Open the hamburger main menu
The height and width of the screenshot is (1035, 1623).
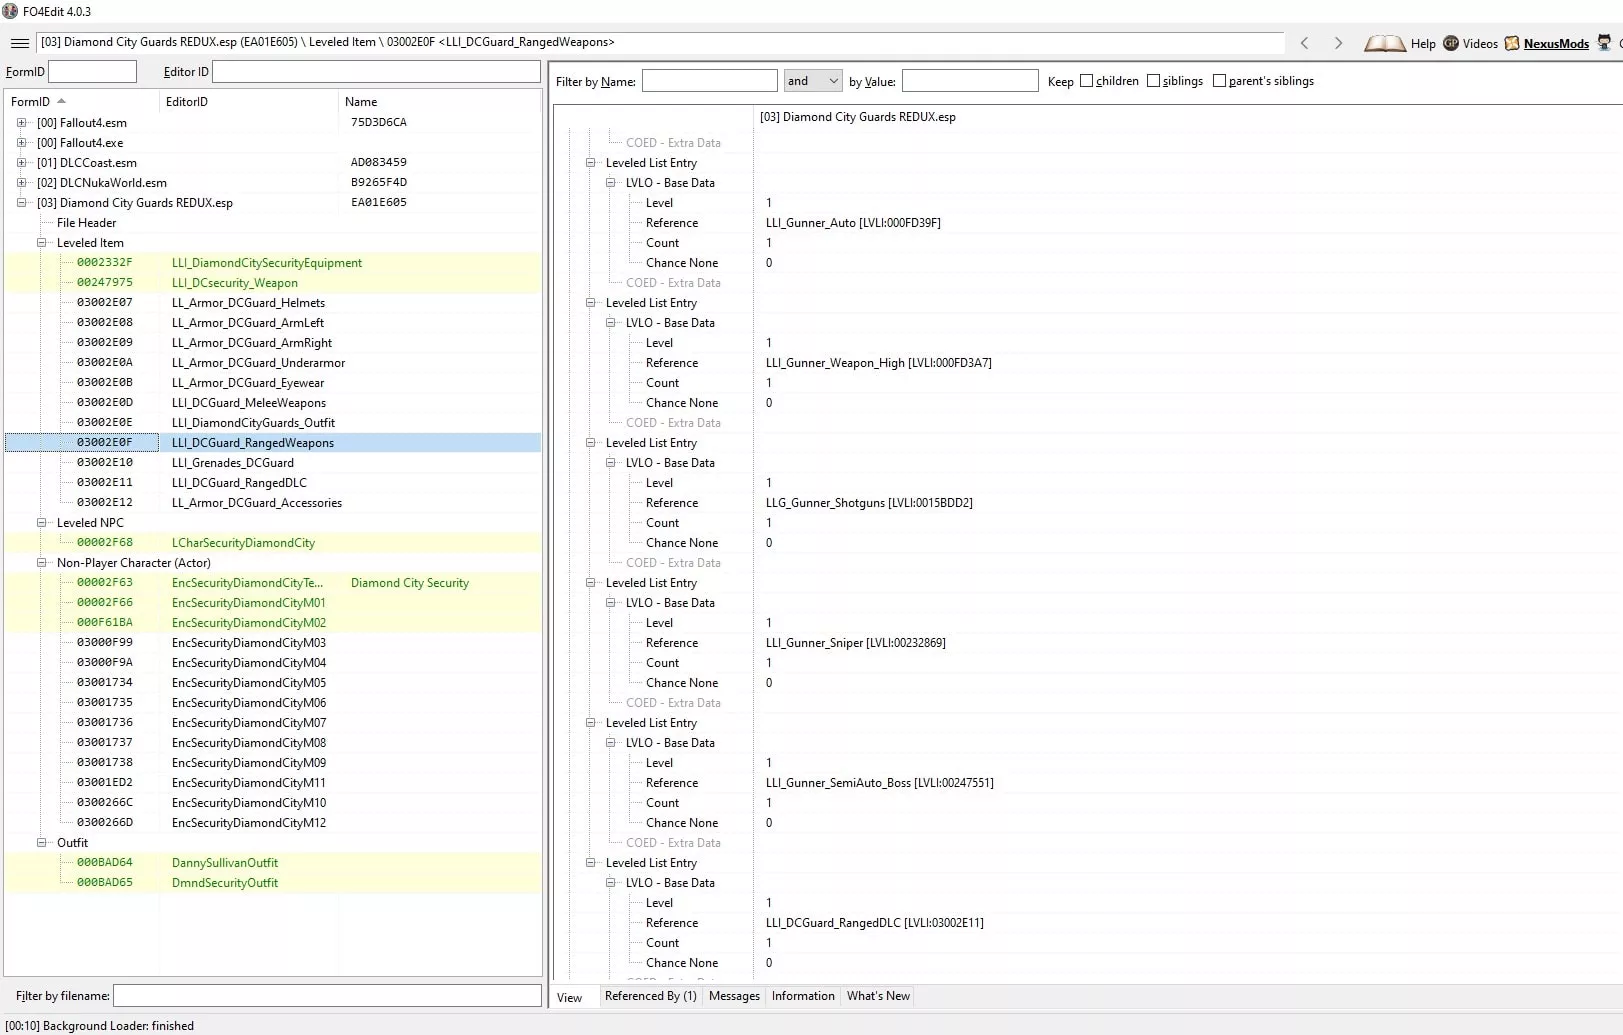pyautogui.click(x=20, y=43)
